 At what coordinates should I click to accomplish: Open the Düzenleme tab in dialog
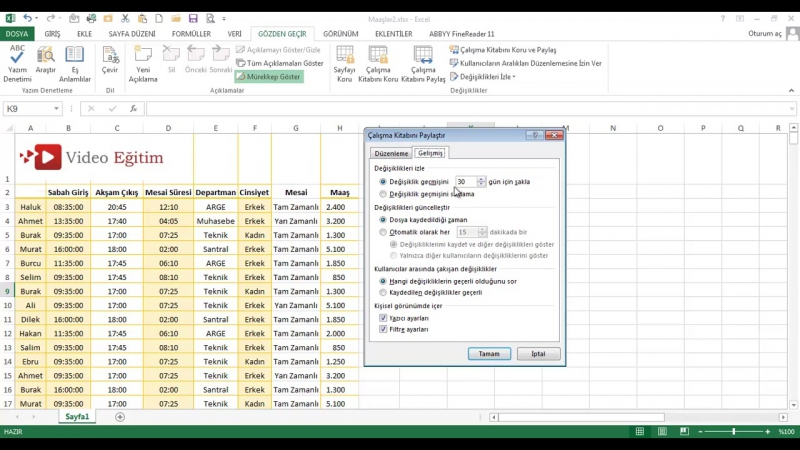[391, 153]
